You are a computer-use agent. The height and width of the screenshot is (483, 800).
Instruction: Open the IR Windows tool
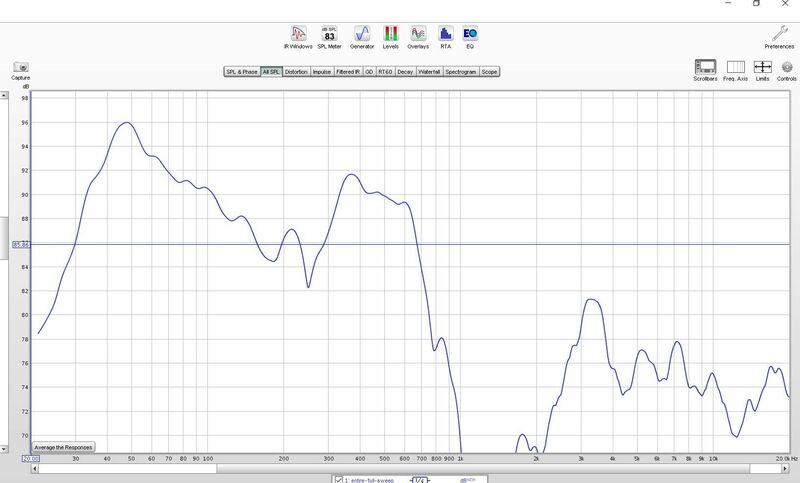tap(298, 37)
